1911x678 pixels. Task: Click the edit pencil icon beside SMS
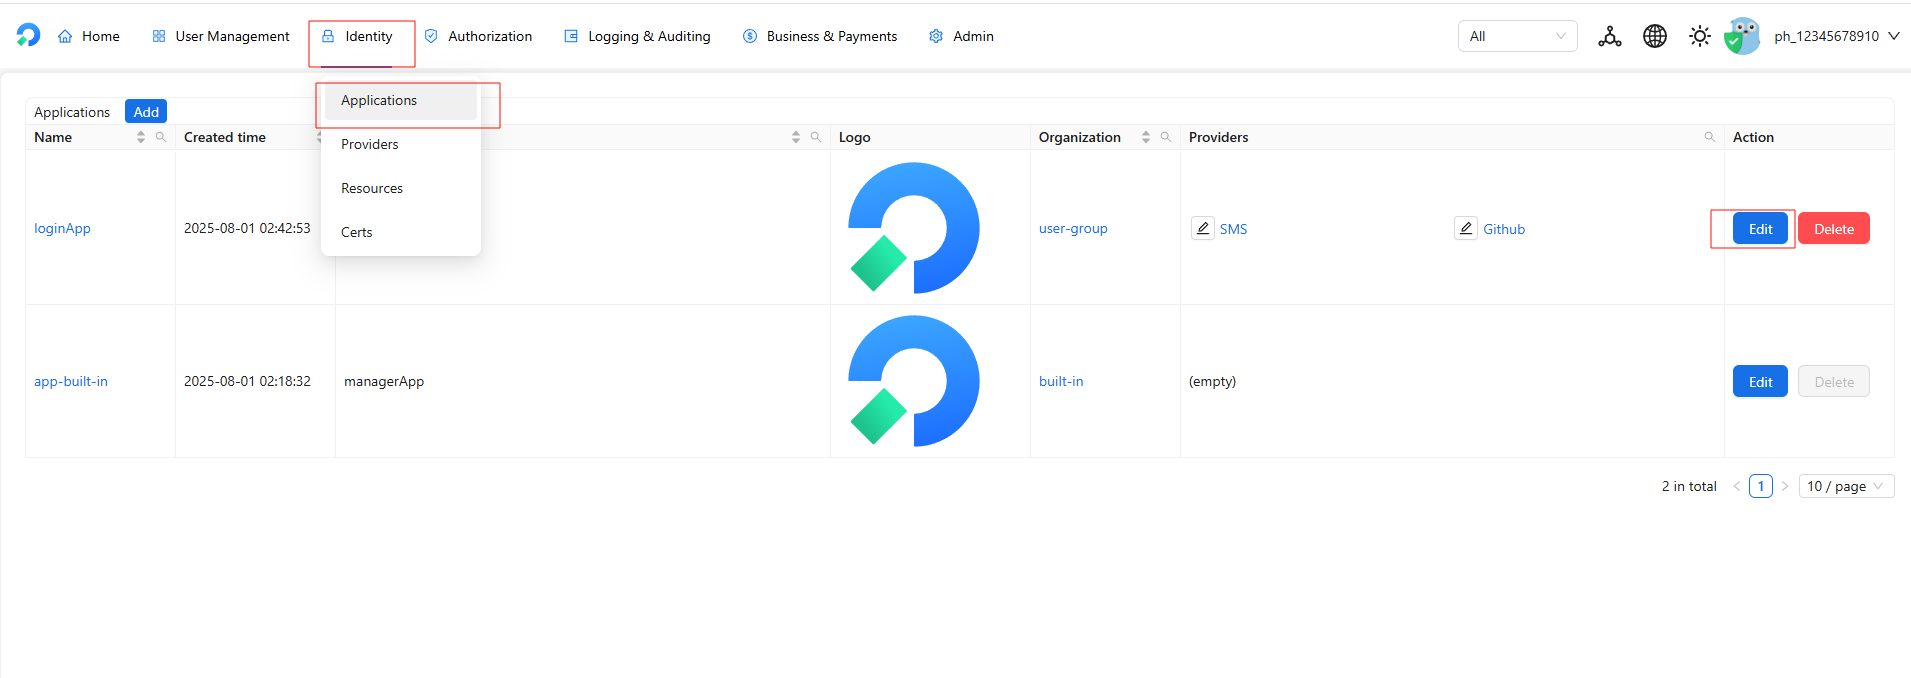(x=1203, y=228)
